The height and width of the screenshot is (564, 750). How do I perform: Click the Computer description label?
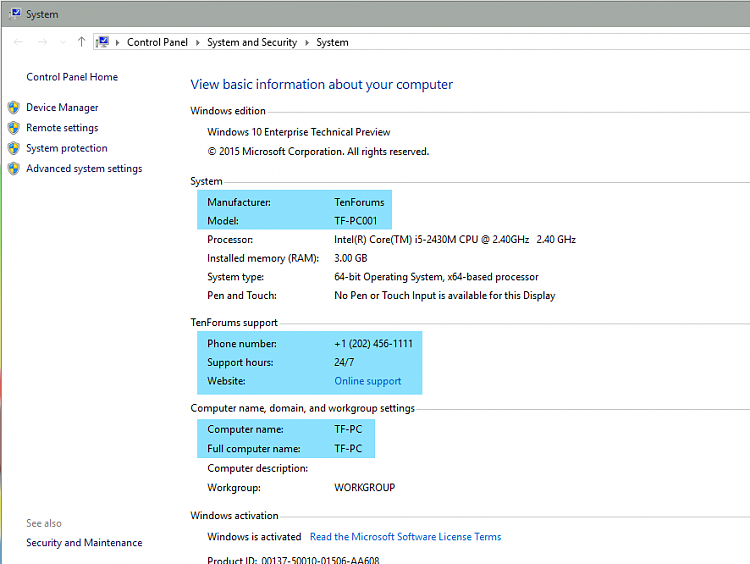point(257,468)
